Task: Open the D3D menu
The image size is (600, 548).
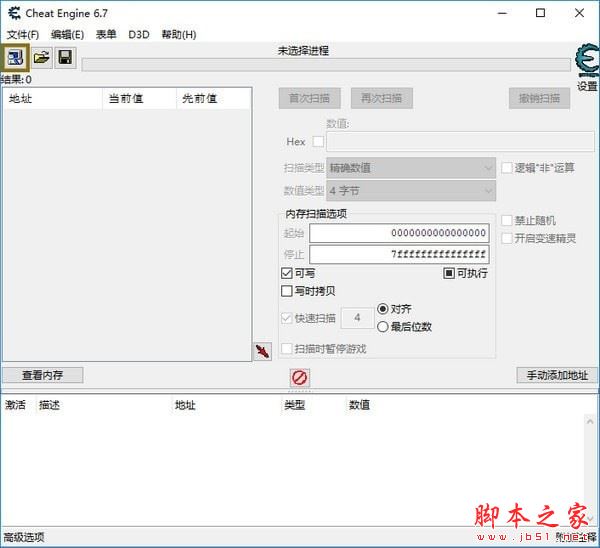Action: coord(139,35)
